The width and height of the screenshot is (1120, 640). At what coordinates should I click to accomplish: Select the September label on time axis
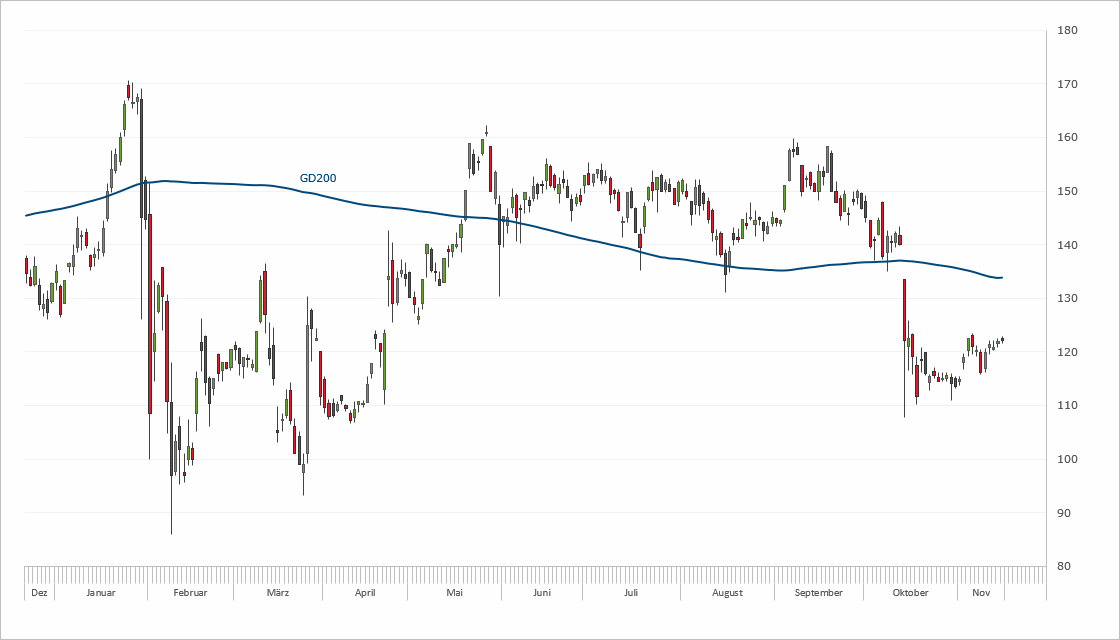pyautogui.click(x=818, y=592)
